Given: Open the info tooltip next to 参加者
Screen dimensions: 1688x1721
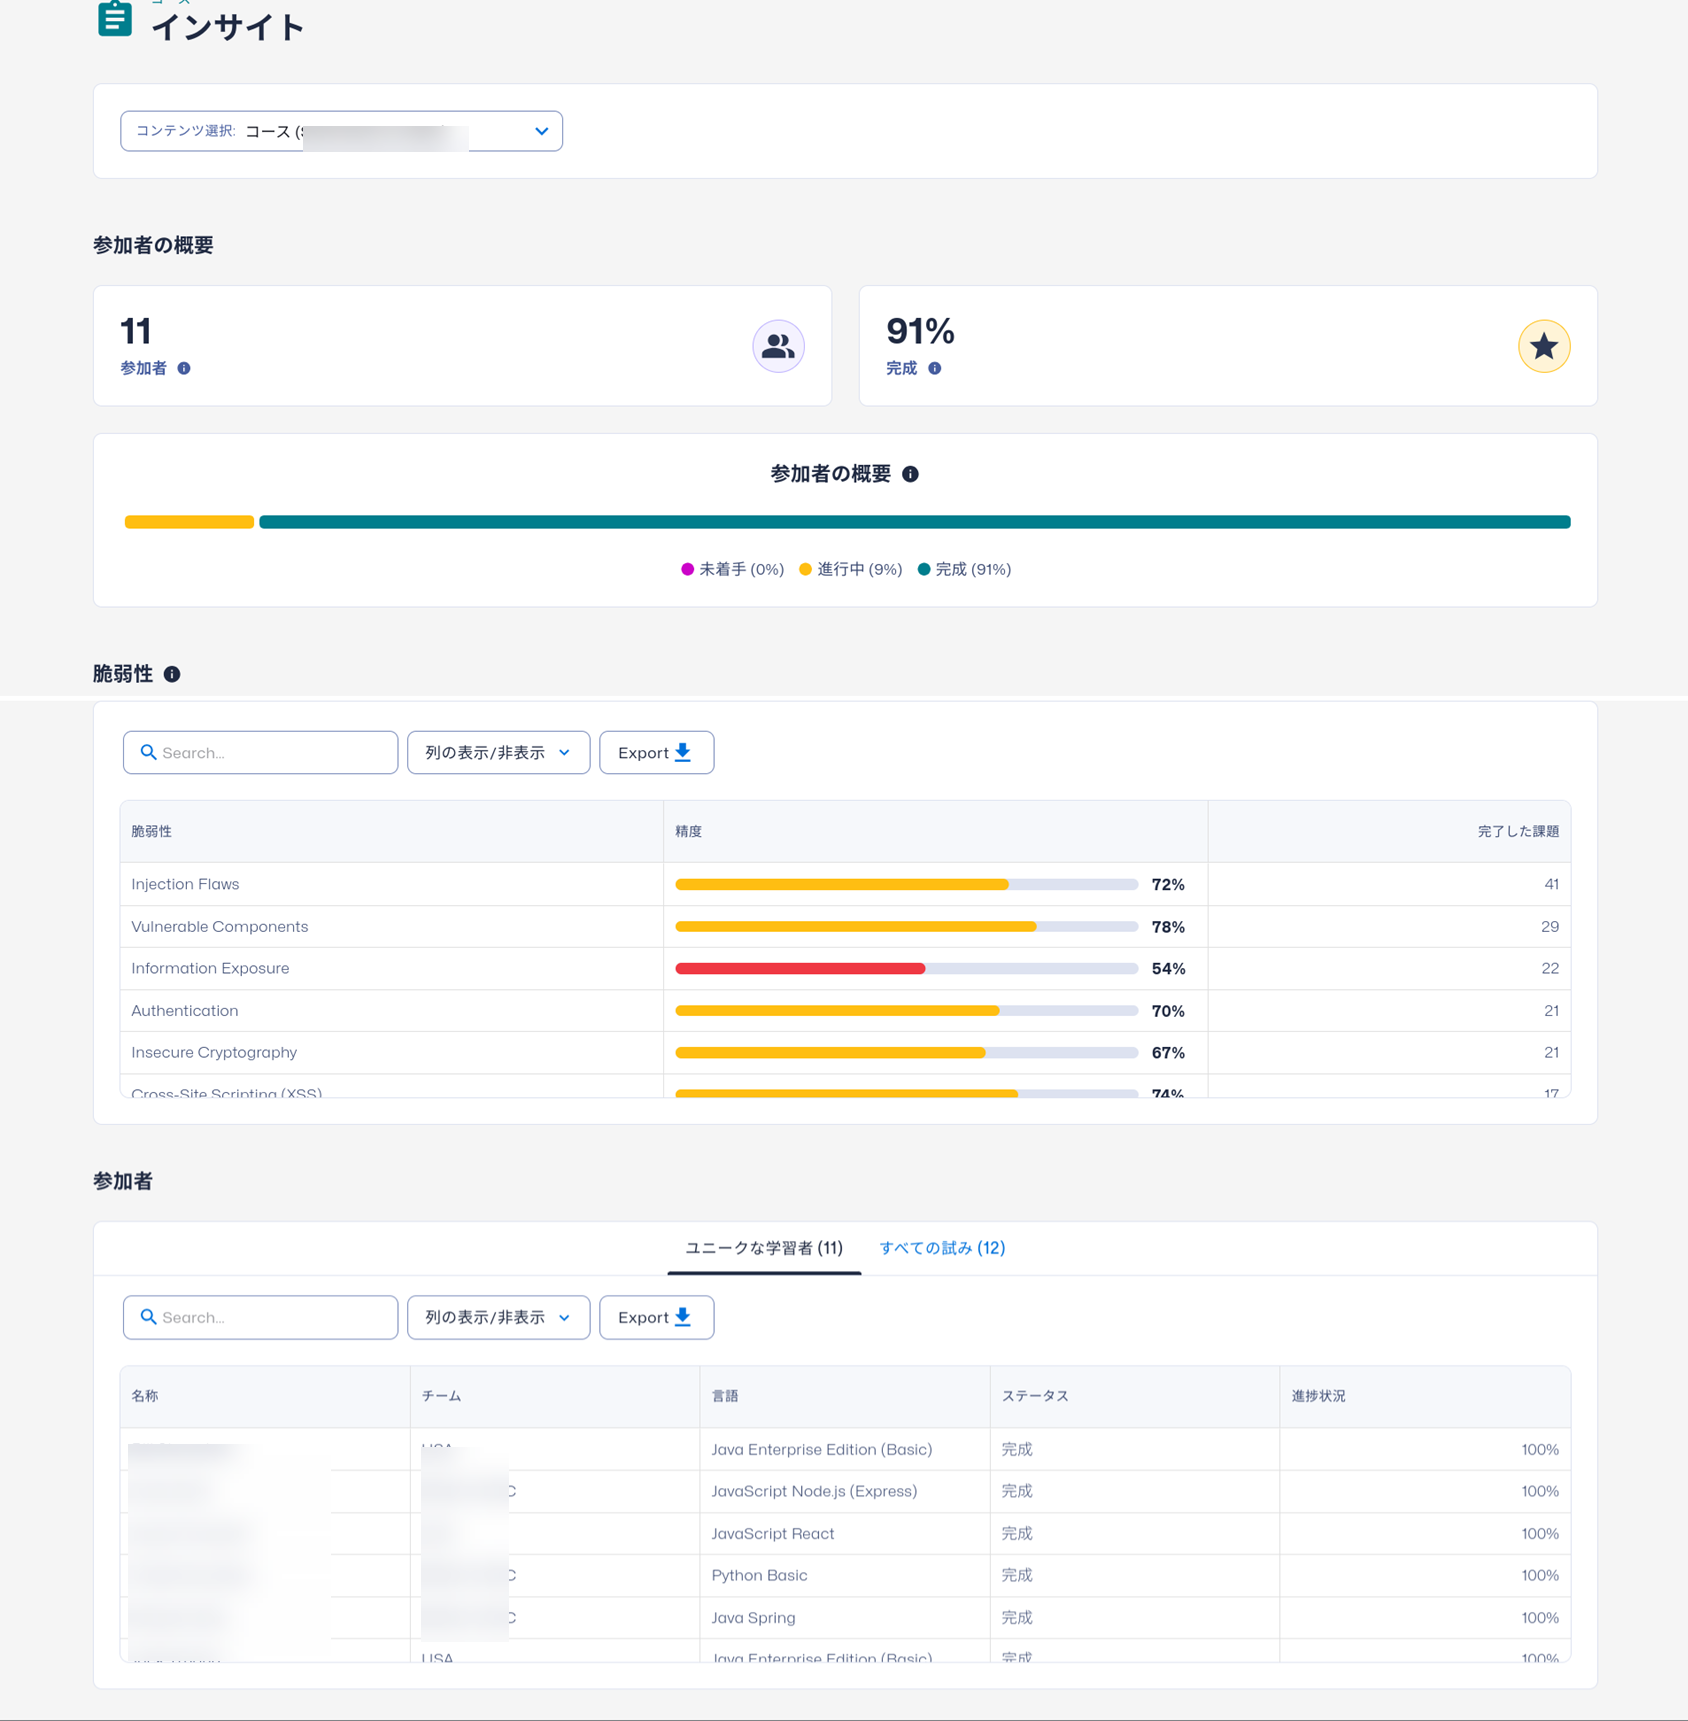Looking at the screenshot, I should pos(183,368).
